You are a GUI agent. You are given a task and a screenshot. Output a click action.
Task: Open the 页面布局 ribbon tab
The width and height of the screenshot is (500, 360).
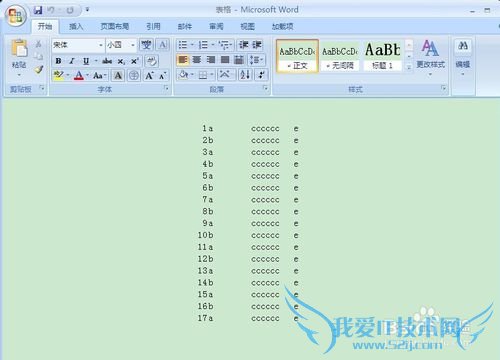pos(115,27)
